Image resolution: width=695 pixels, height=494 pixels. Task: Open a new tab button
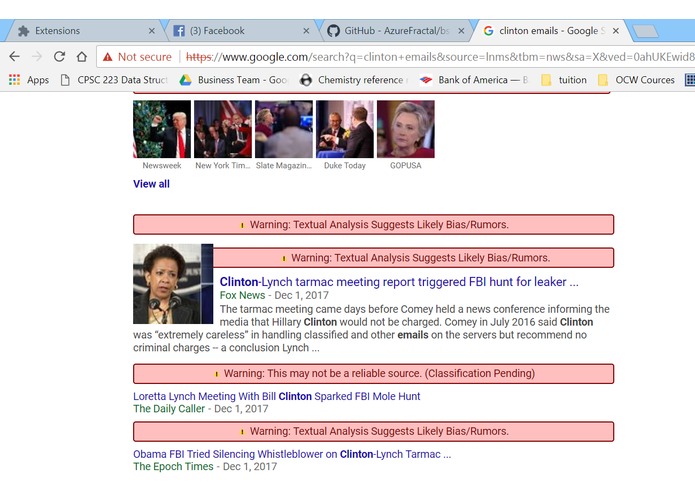click(x=645, y=31)
